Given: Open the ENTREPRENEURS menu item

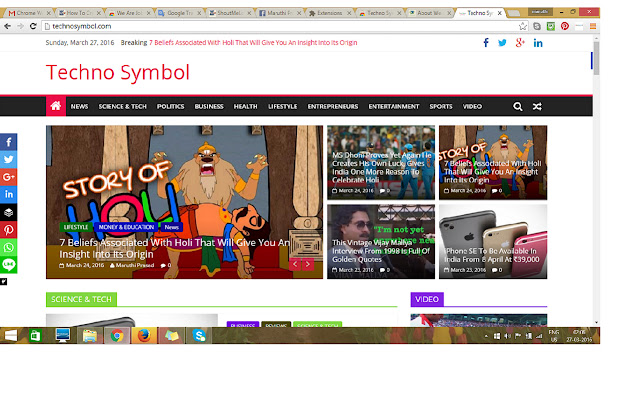Looking at the screenshot, I should pos(333,107).
